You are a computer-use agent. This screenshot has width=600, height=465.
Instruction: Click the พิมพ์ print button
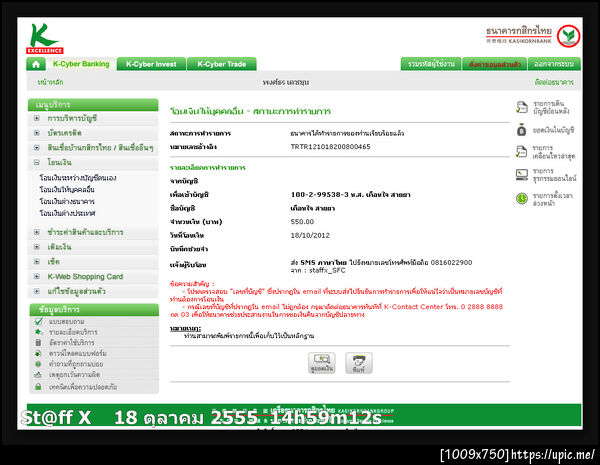(x=359, y=363)
